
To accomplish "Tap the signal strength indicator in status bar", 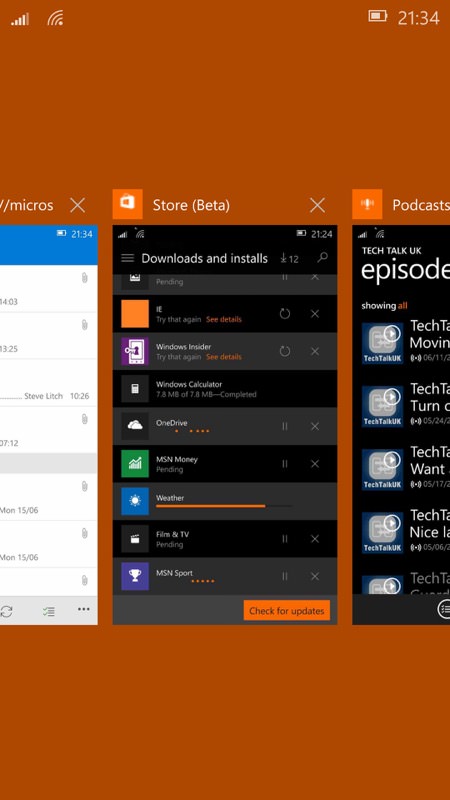I will [x=20, y=19].
